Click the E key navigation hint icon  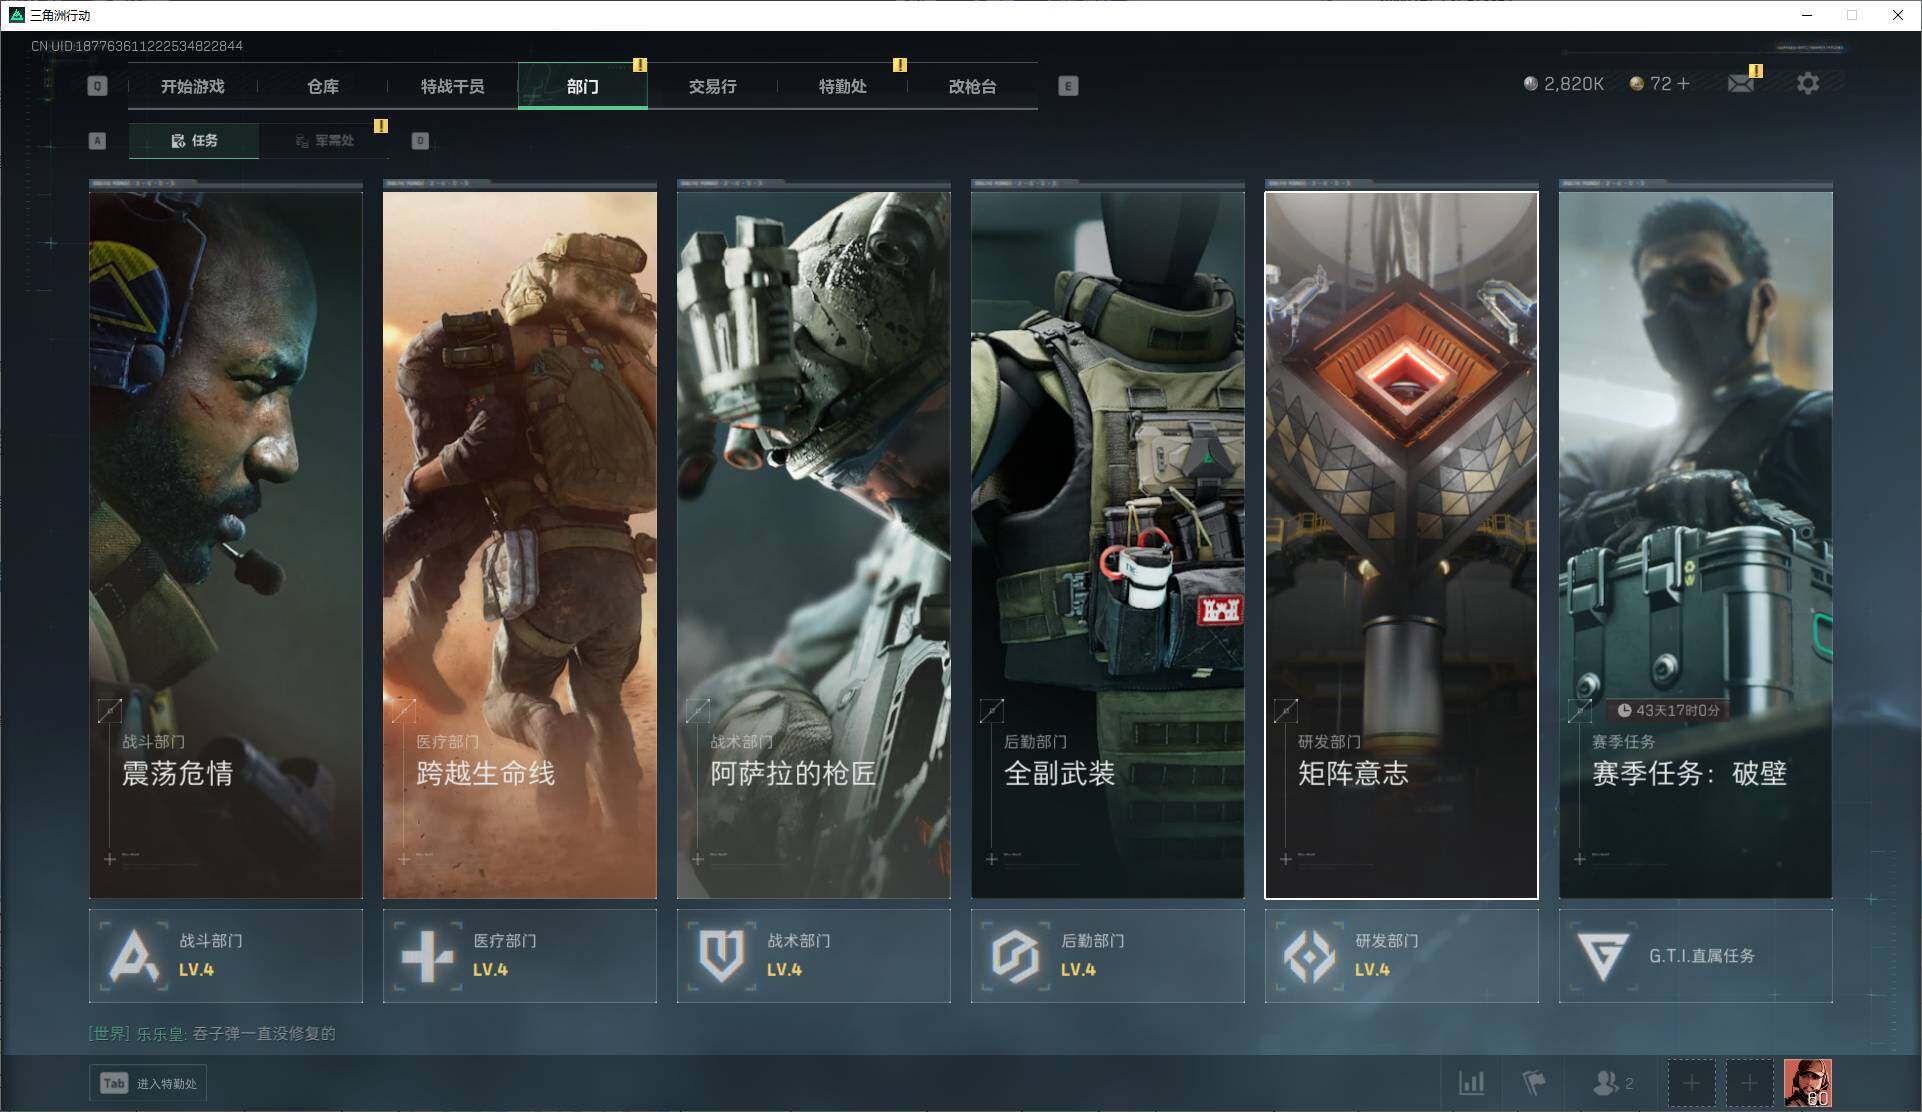[1068, 86]
